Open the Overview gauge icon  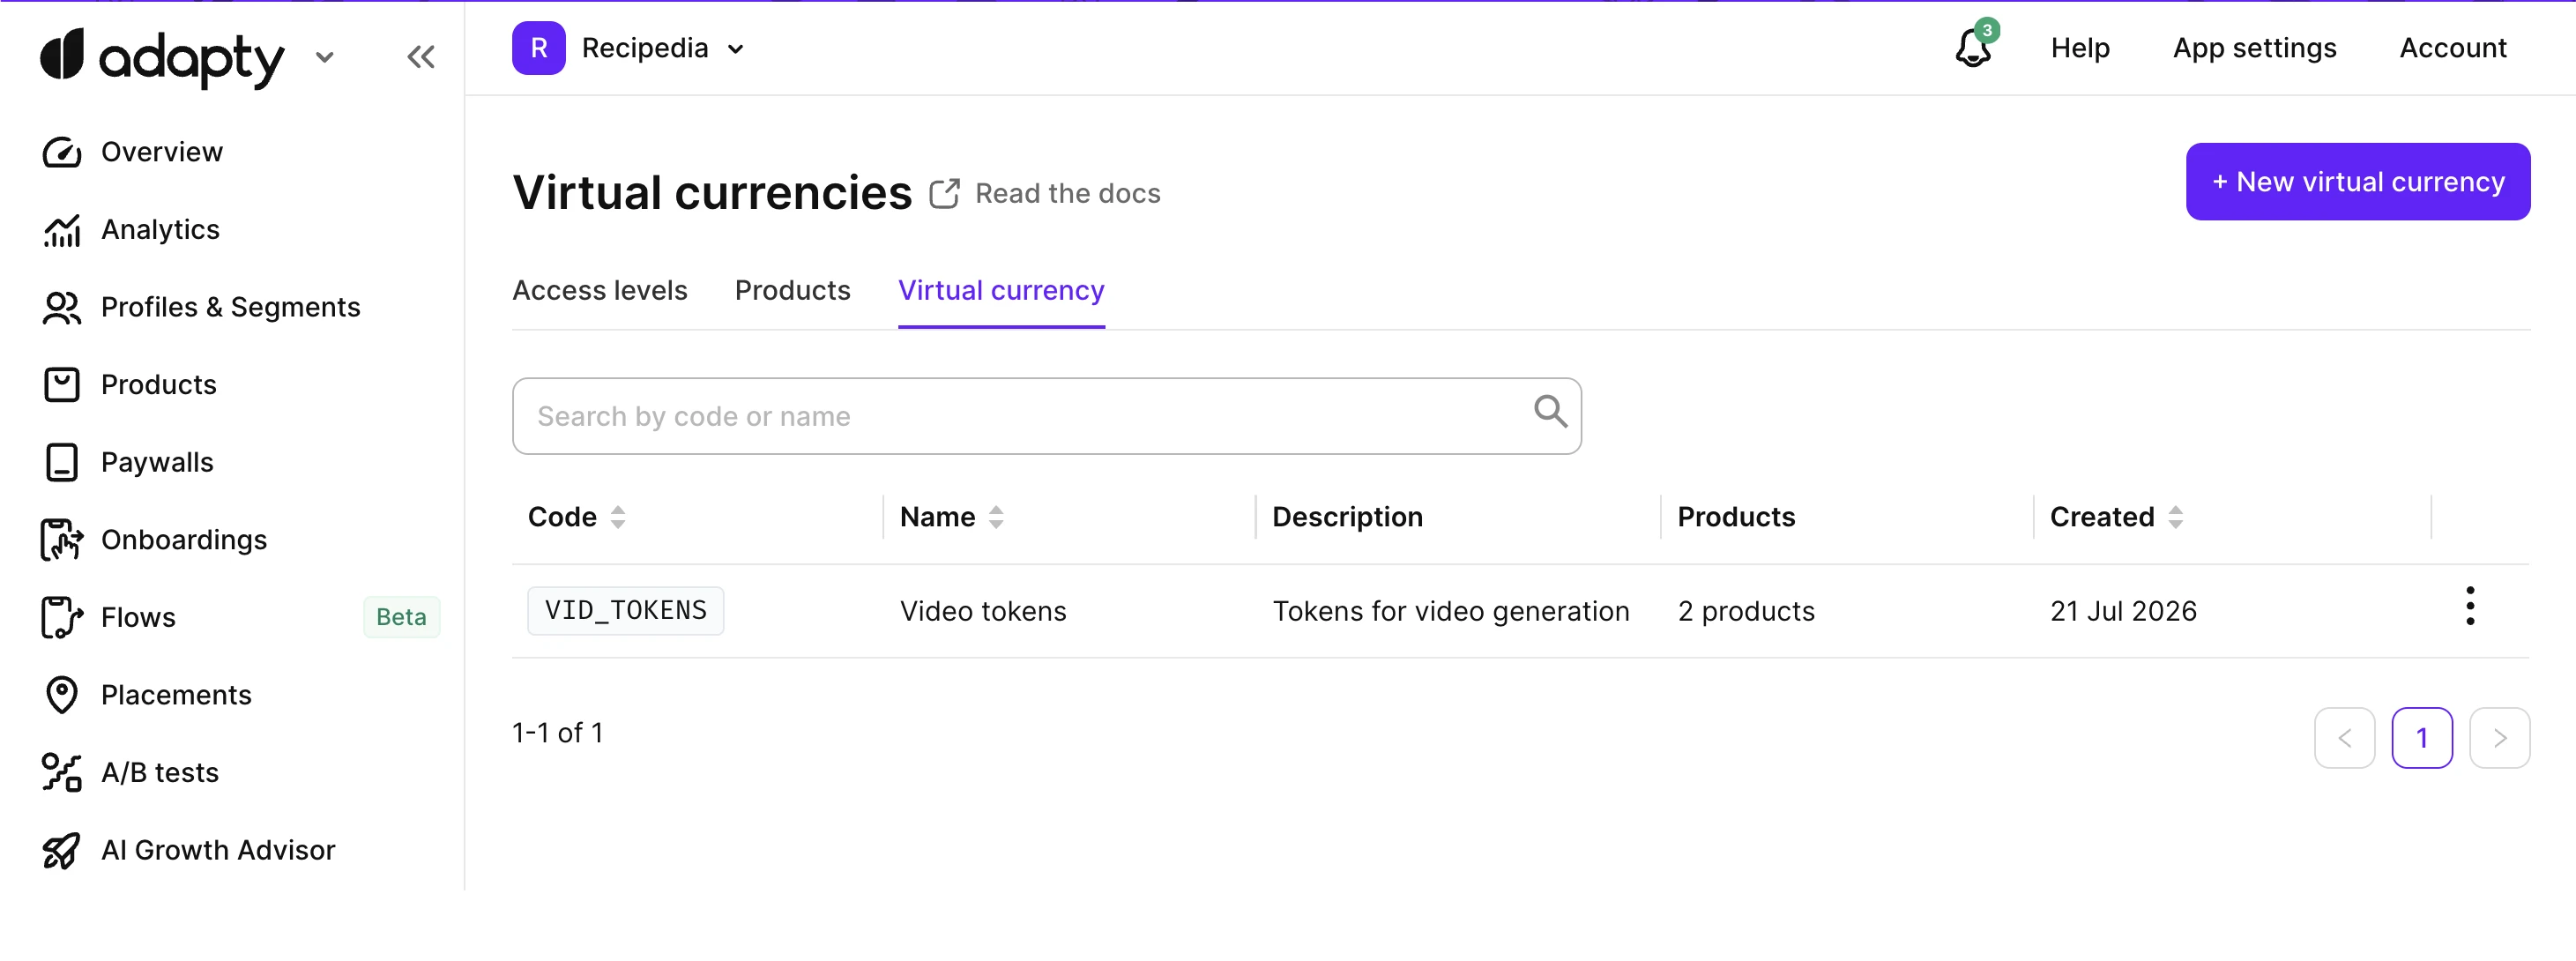click(x=62, y=152)
